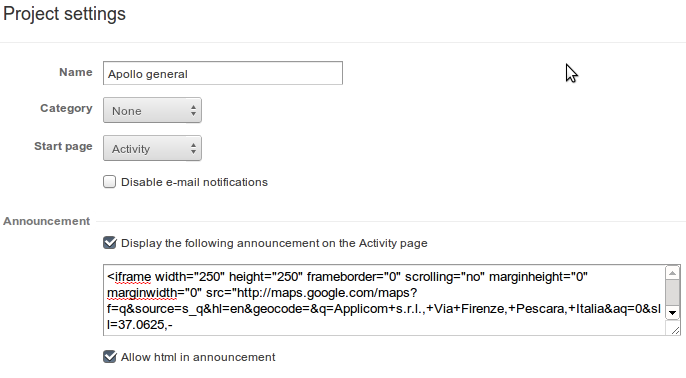Click the scroll-down arrow of announcement textarea
Viewport: 686px width, 378px height.
672,312
